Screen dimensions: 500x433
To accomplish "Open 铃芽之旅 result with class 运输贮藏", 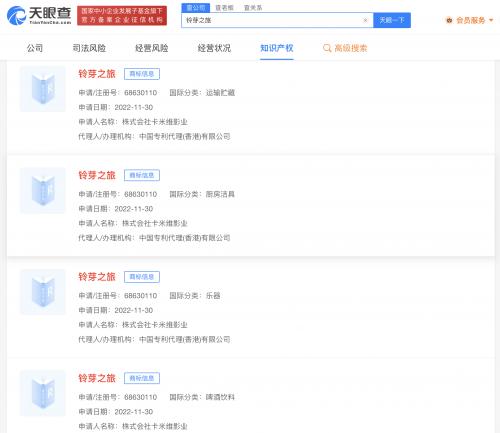I will click(97, 74).
